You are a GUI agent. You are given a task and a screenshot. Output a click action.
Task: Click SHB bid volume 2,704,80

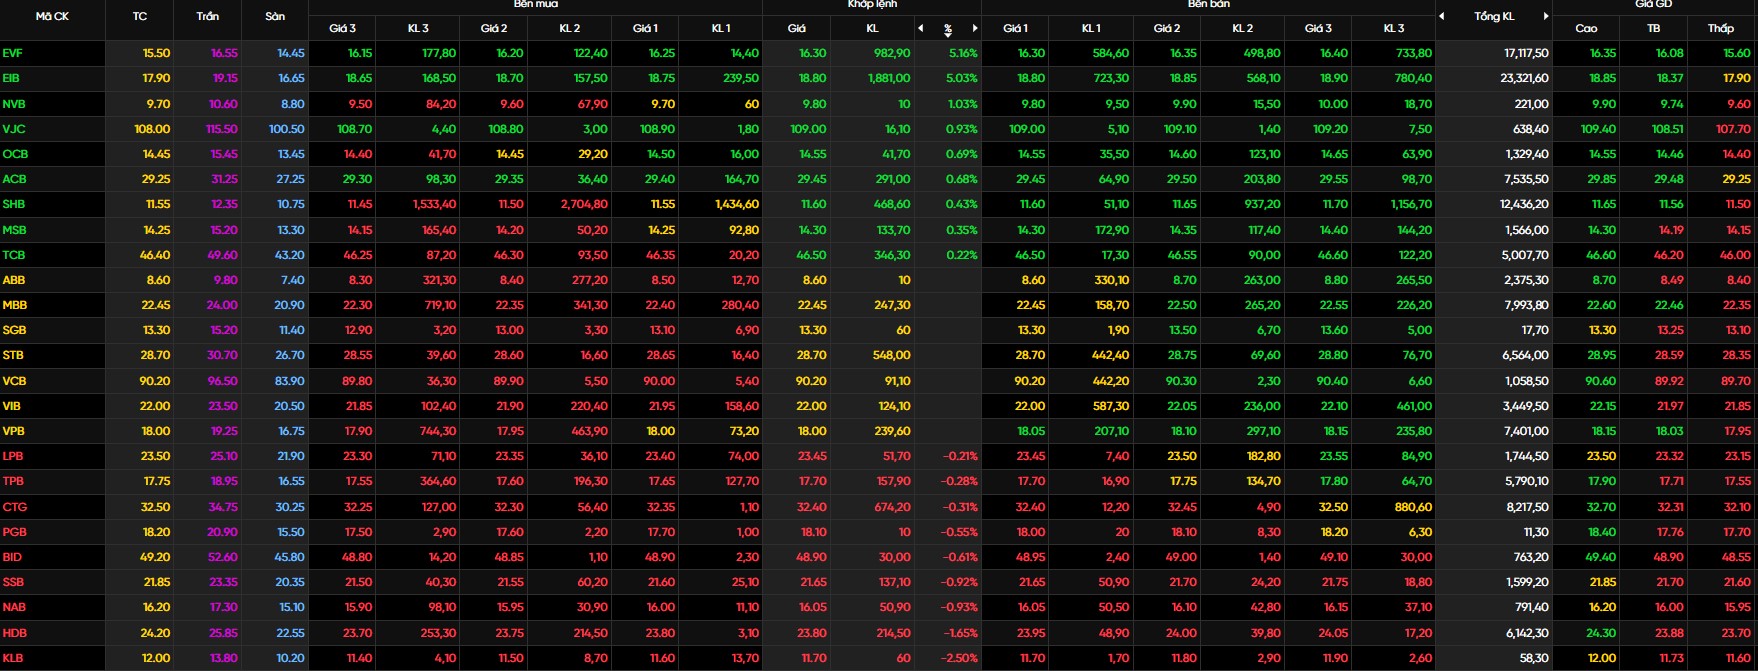[x=584, y=204]
